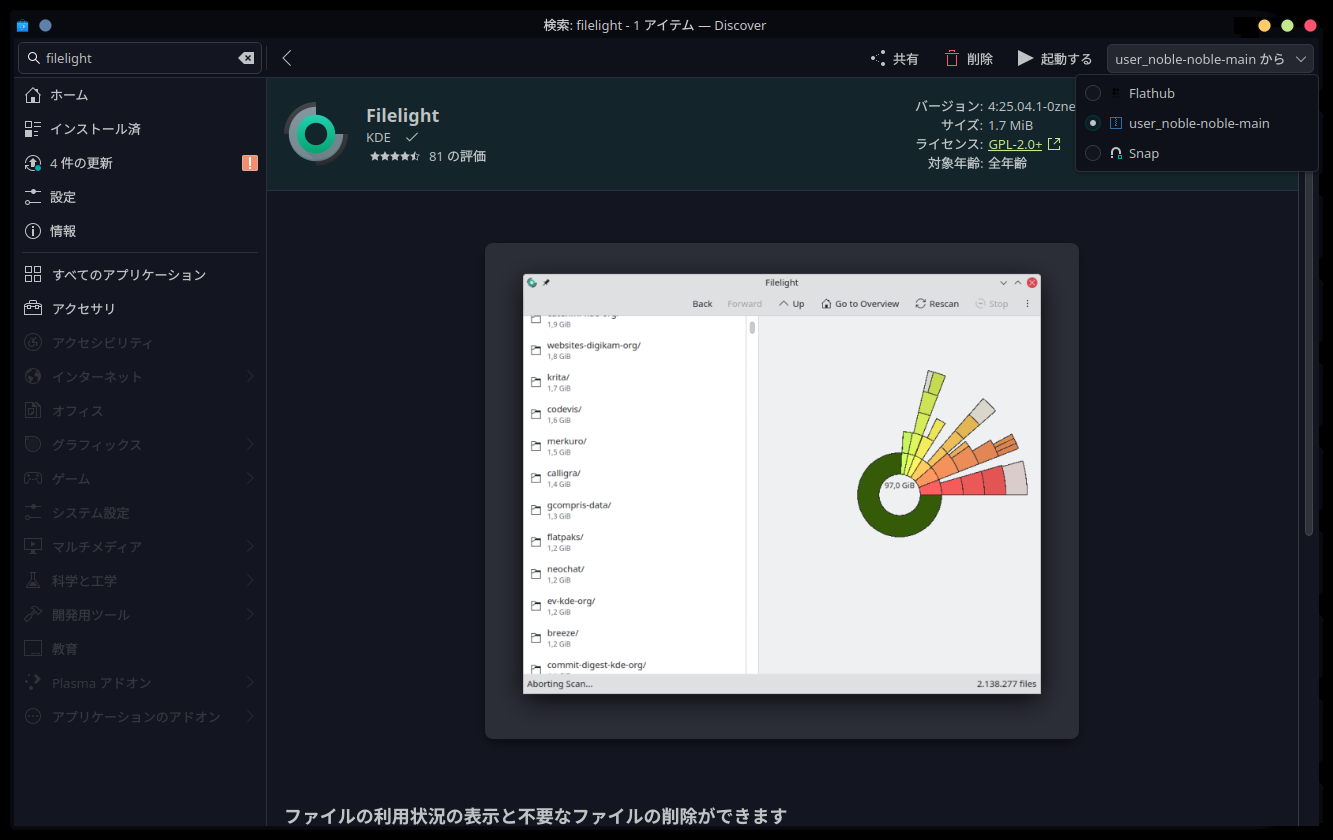Select the Snap source radio button
The width and height of the screenshot is (1333, 840).
pyautogui.click(x=1093, y=153)
